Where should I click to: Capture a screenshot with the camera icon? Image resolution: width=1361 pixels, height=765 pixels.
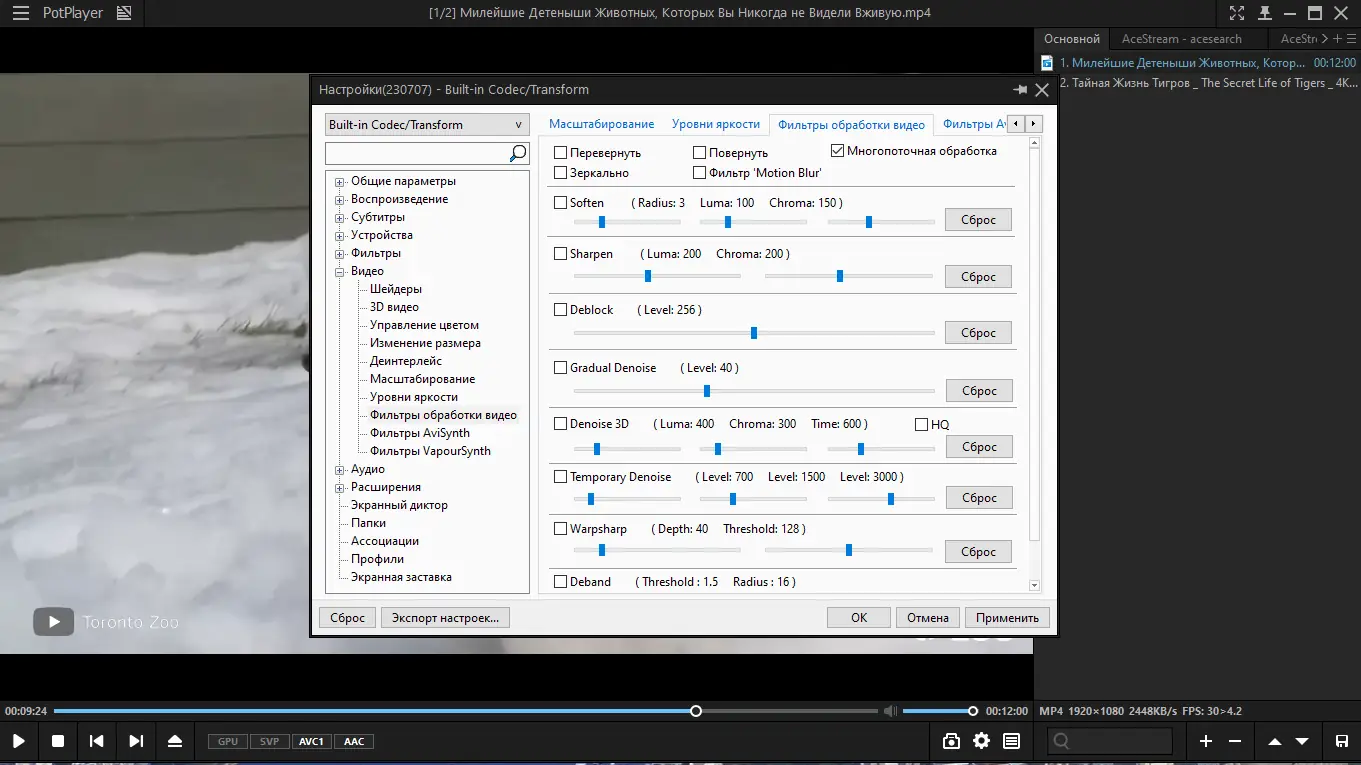click(951, 741)
